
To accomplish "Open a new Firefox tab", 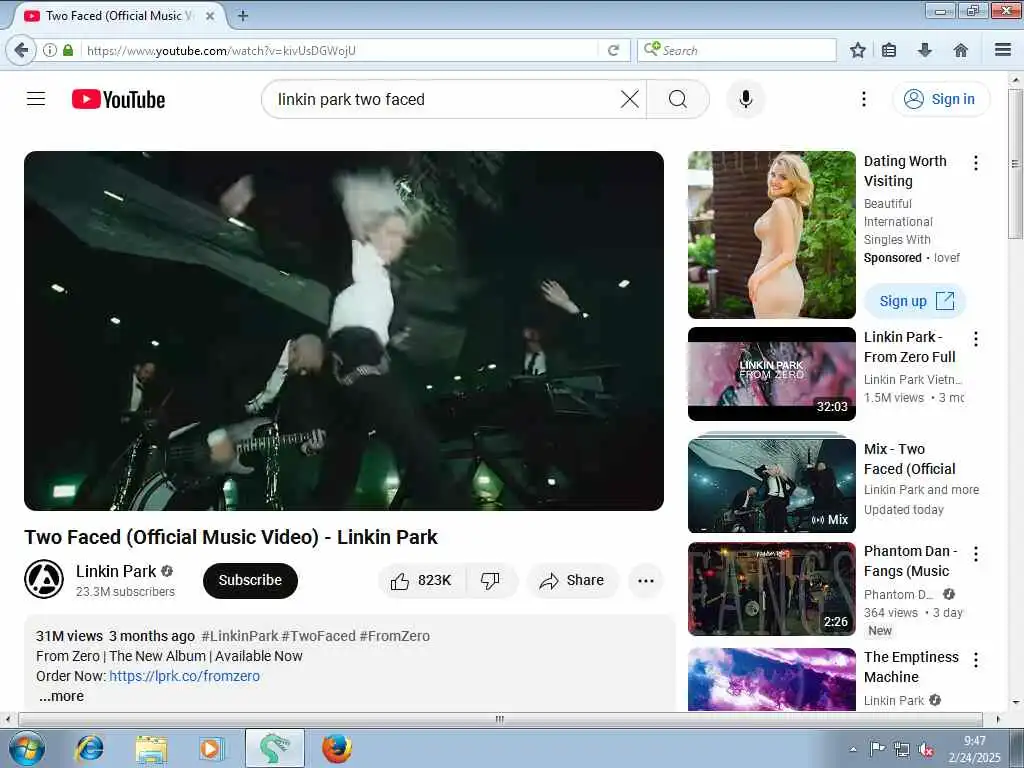I will 242,16.
